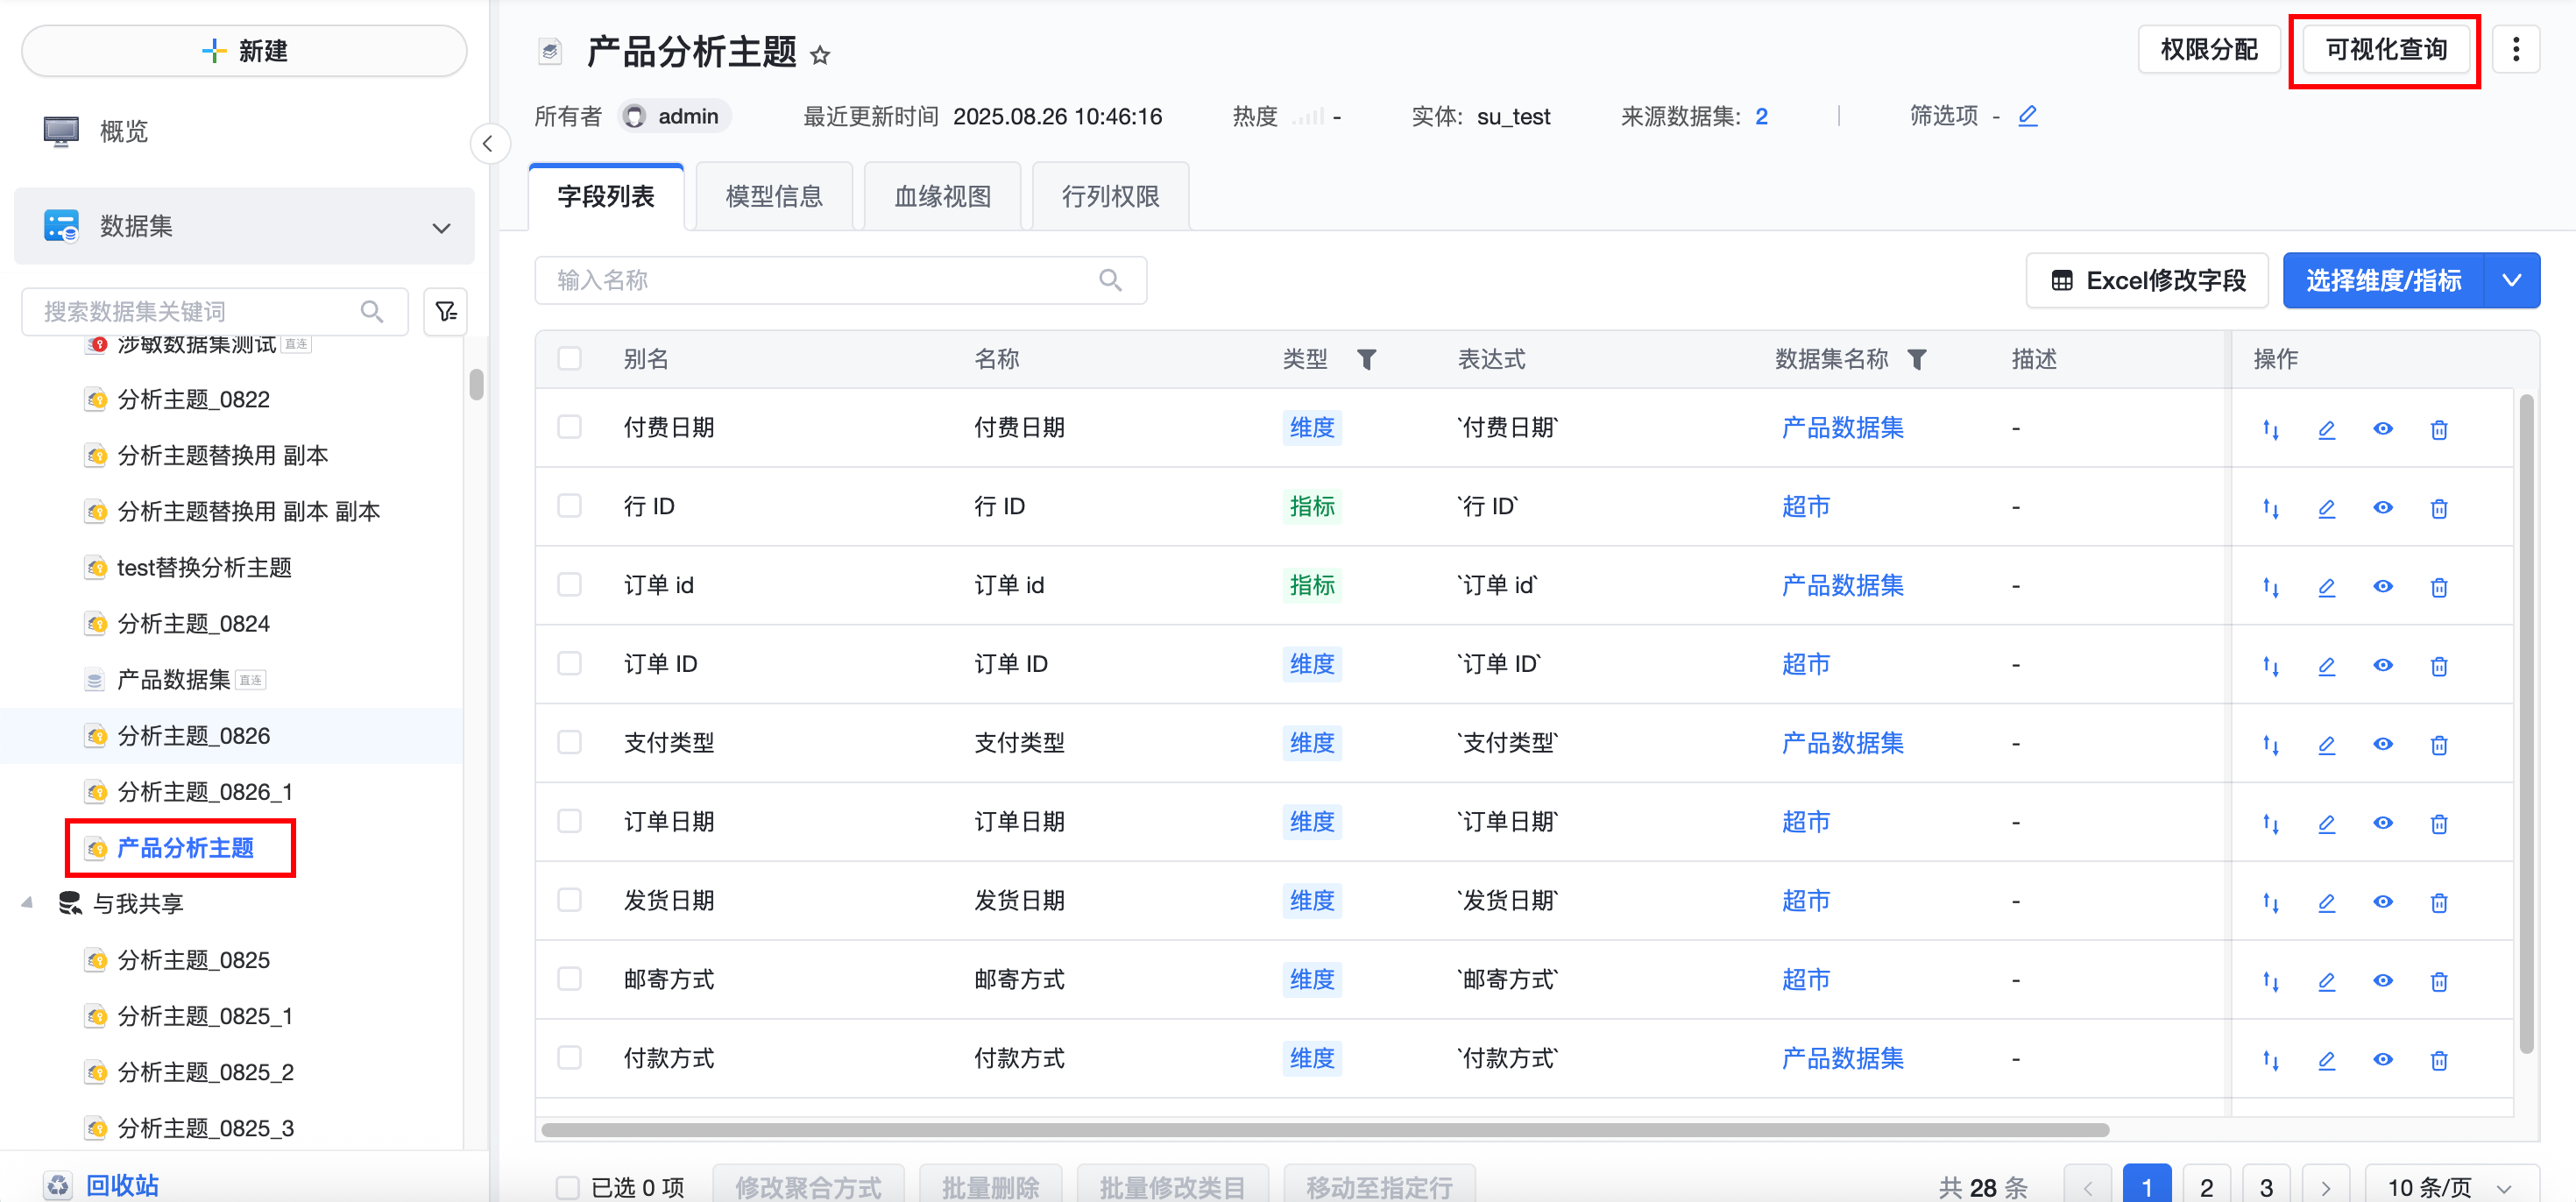Delete the 付费日期 field row
The image size is (2576, 1202).
click(x=2438, y=429)
